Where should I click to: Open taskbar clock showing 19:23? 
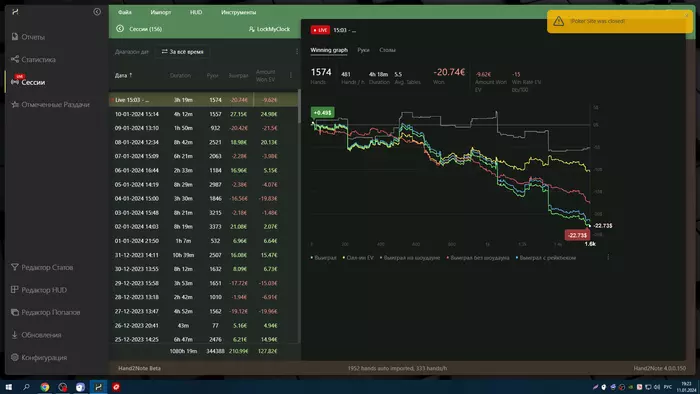(687, 387)
